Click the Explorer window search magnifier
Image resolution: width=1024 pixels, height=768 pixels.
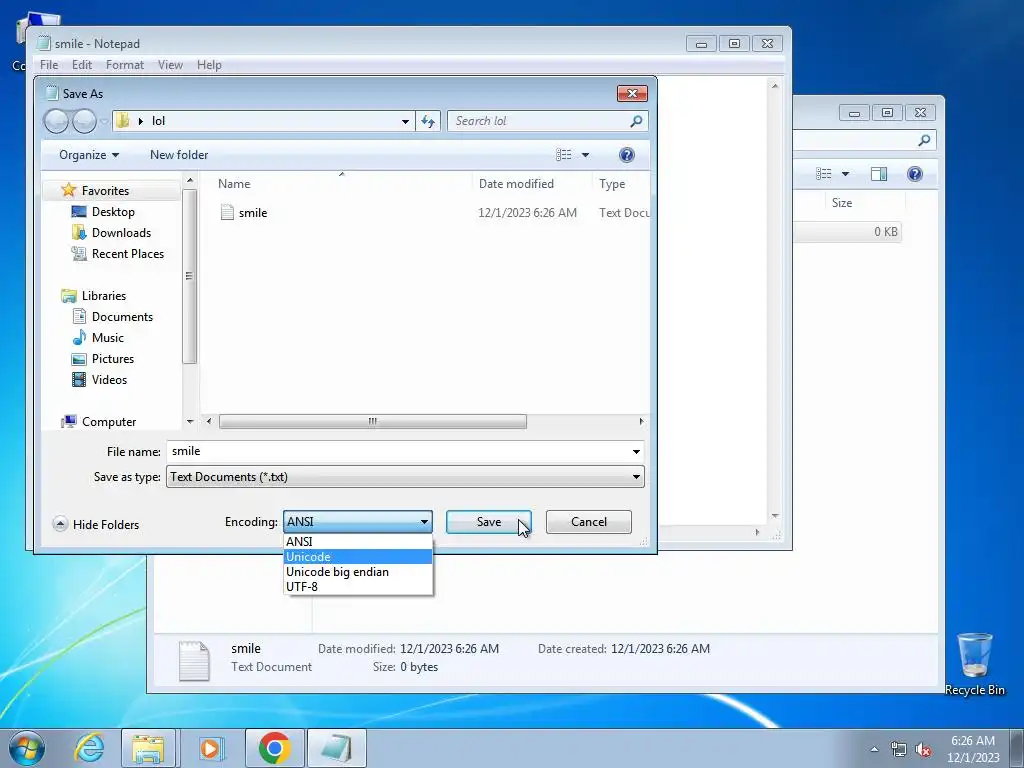coord(924,140)
